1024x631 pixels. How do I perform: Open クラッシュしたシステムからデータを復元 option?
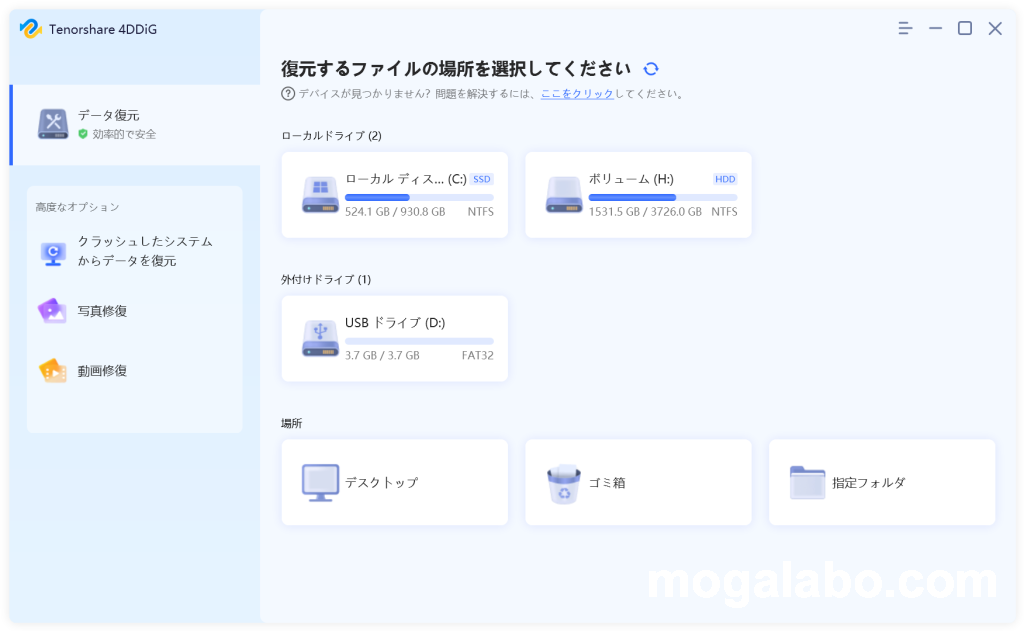[145, 251]
